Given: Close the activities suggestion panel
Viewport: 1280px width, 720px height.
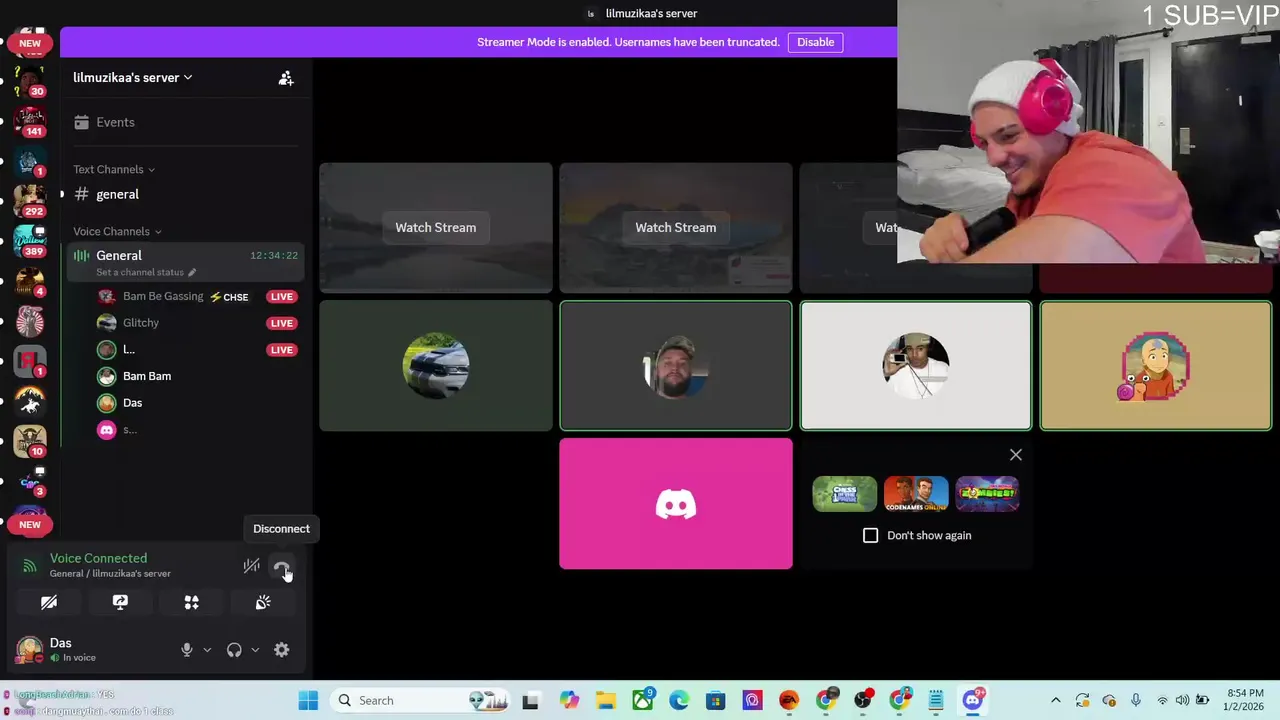Looking at the screenshot, I should coord(1015,455).
